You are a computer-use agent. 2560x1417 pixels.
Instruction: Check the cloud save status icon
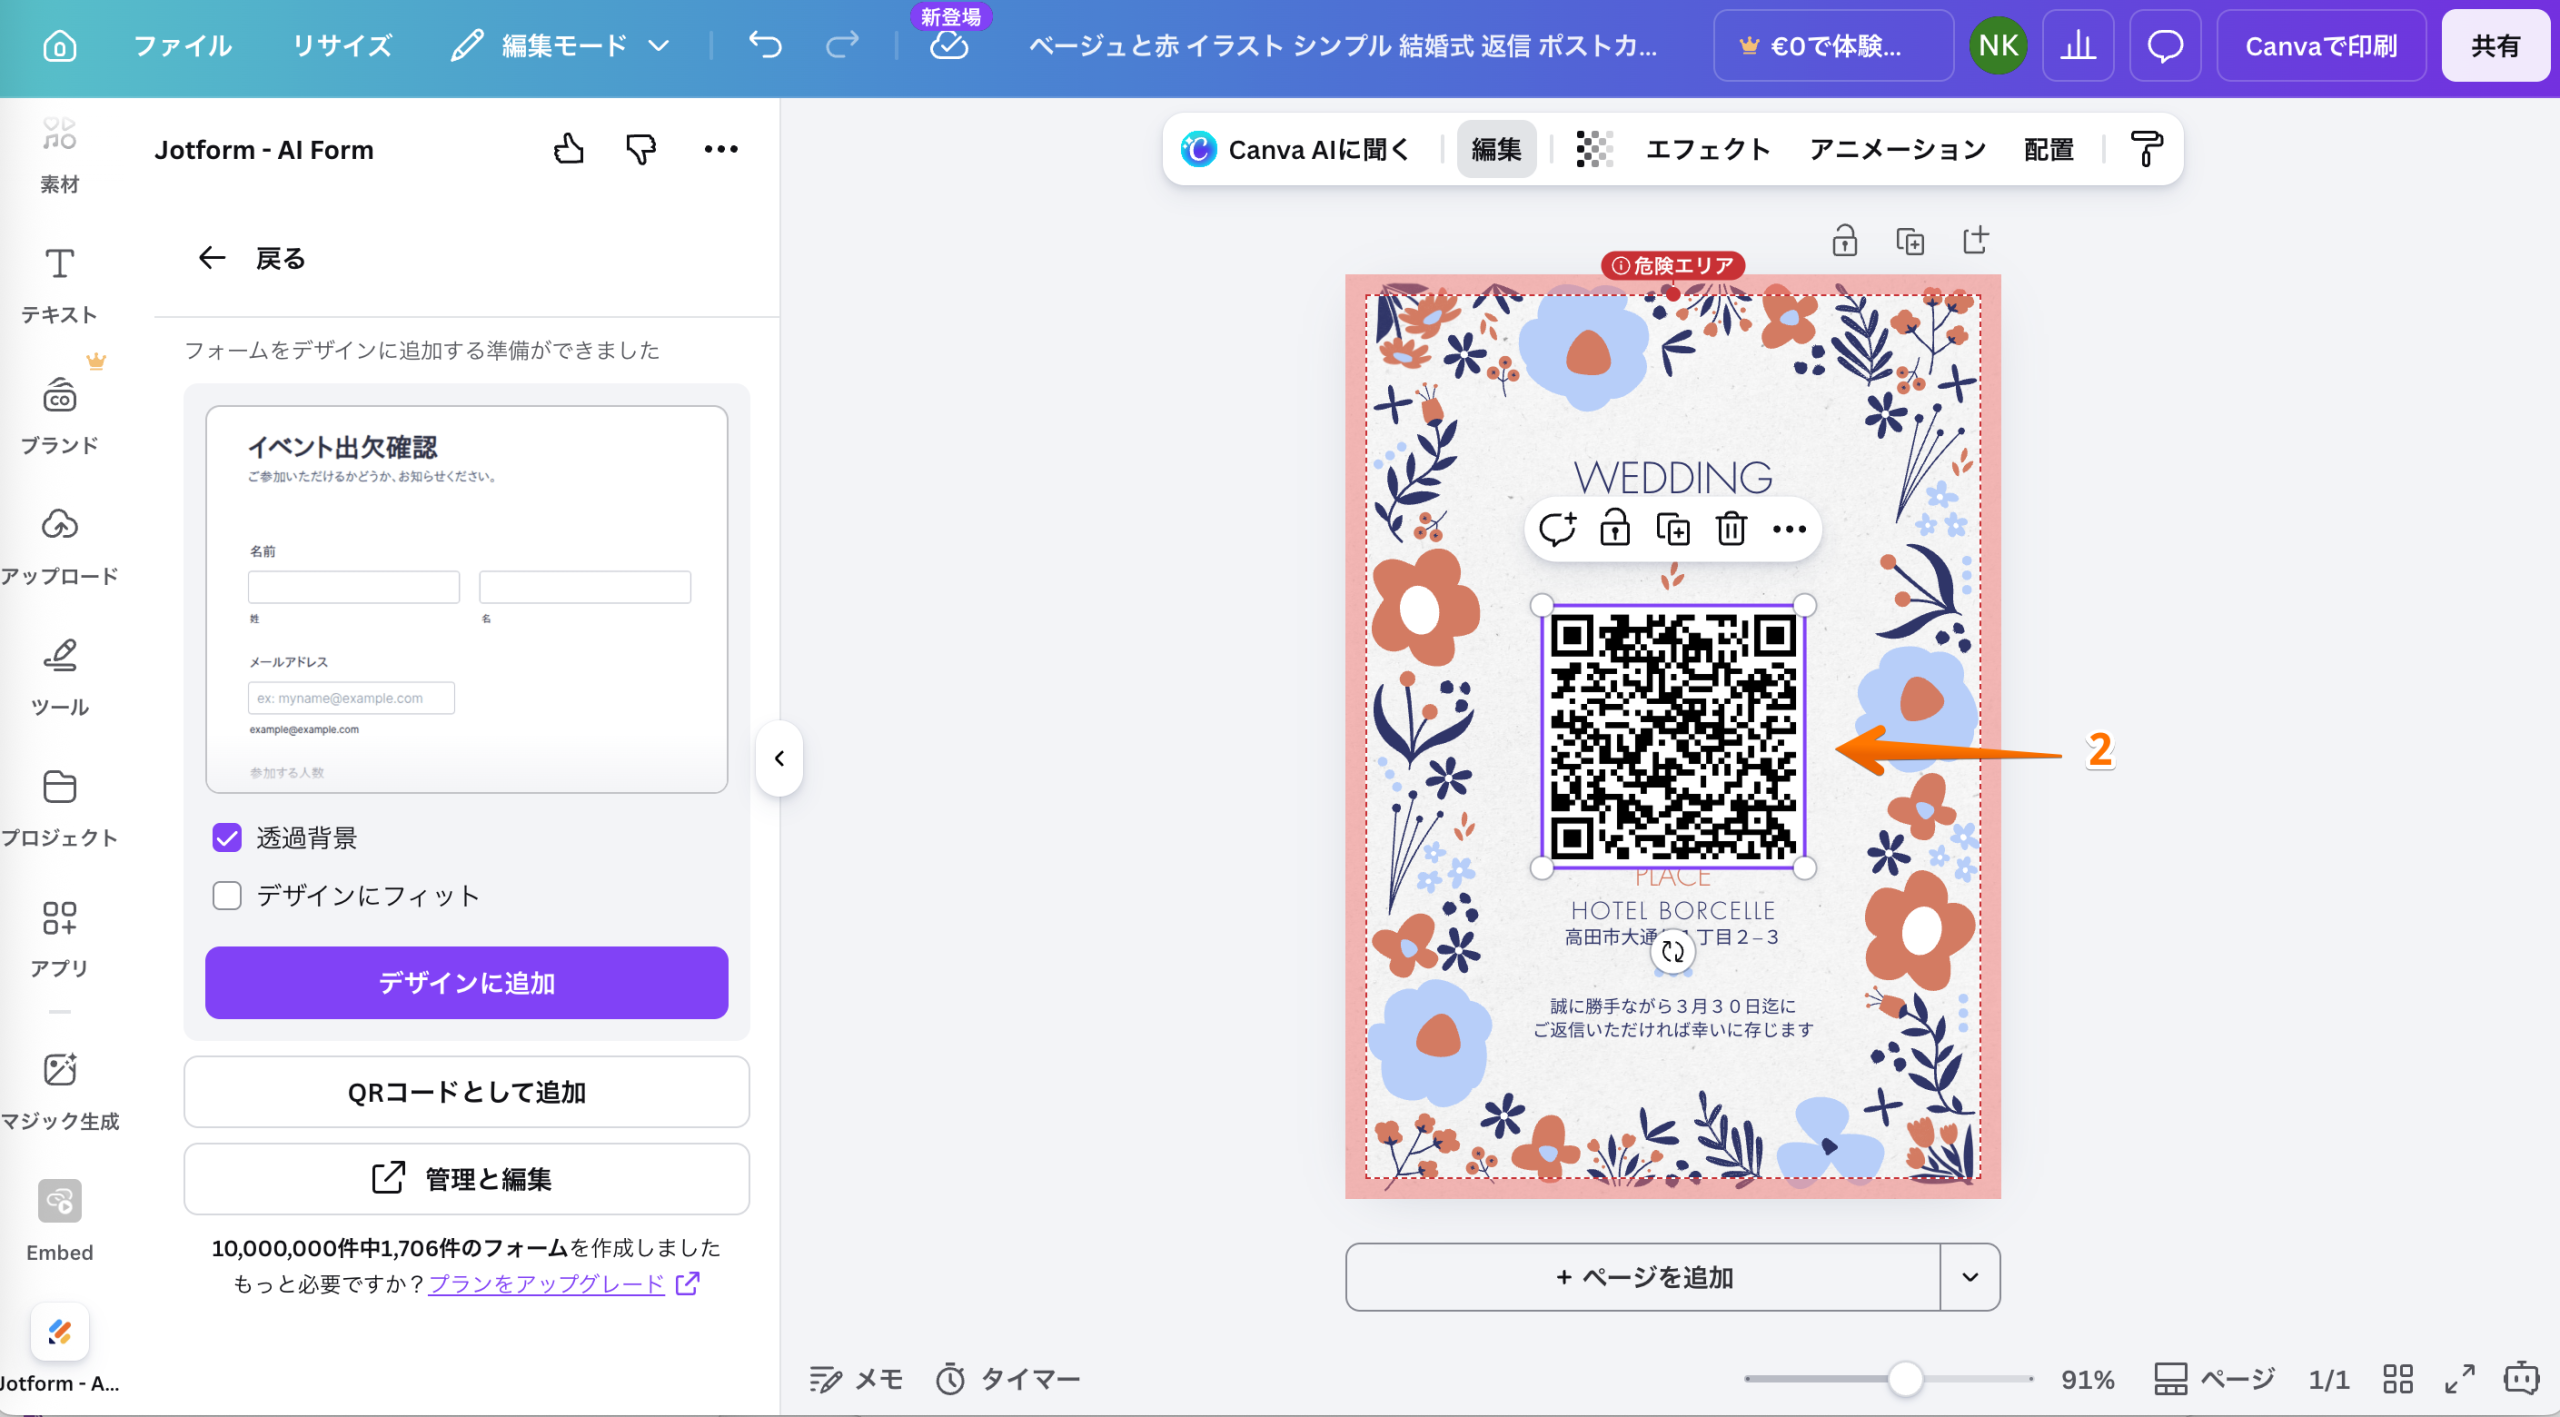pos(949,46)
